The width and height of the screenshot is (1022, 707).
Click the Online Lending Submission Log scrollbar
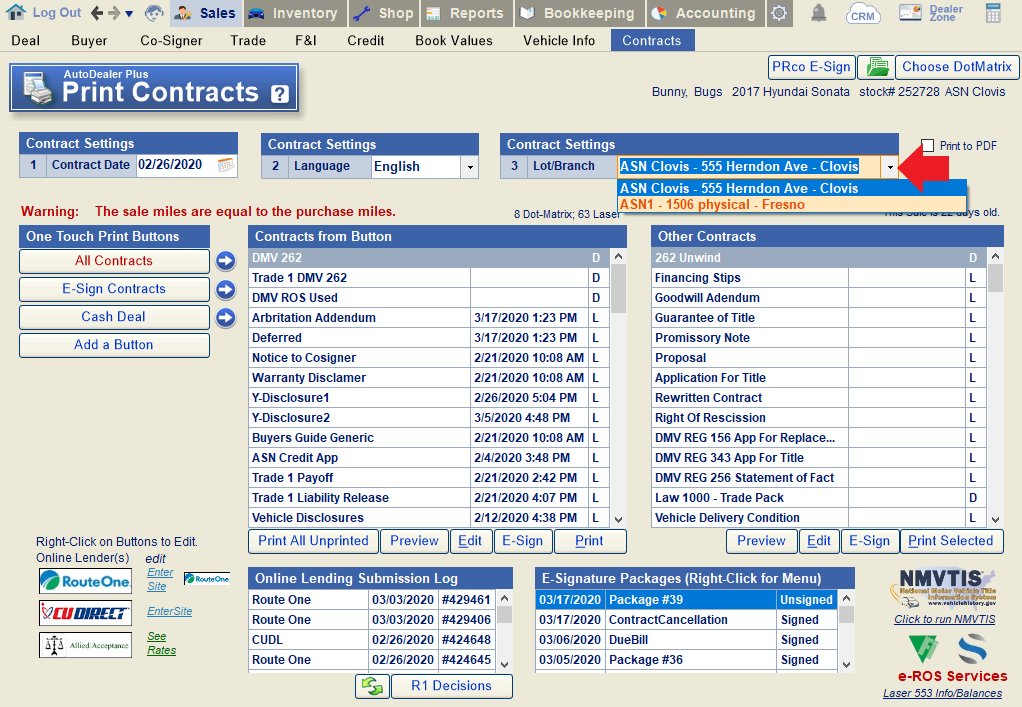tap(504, 631)
